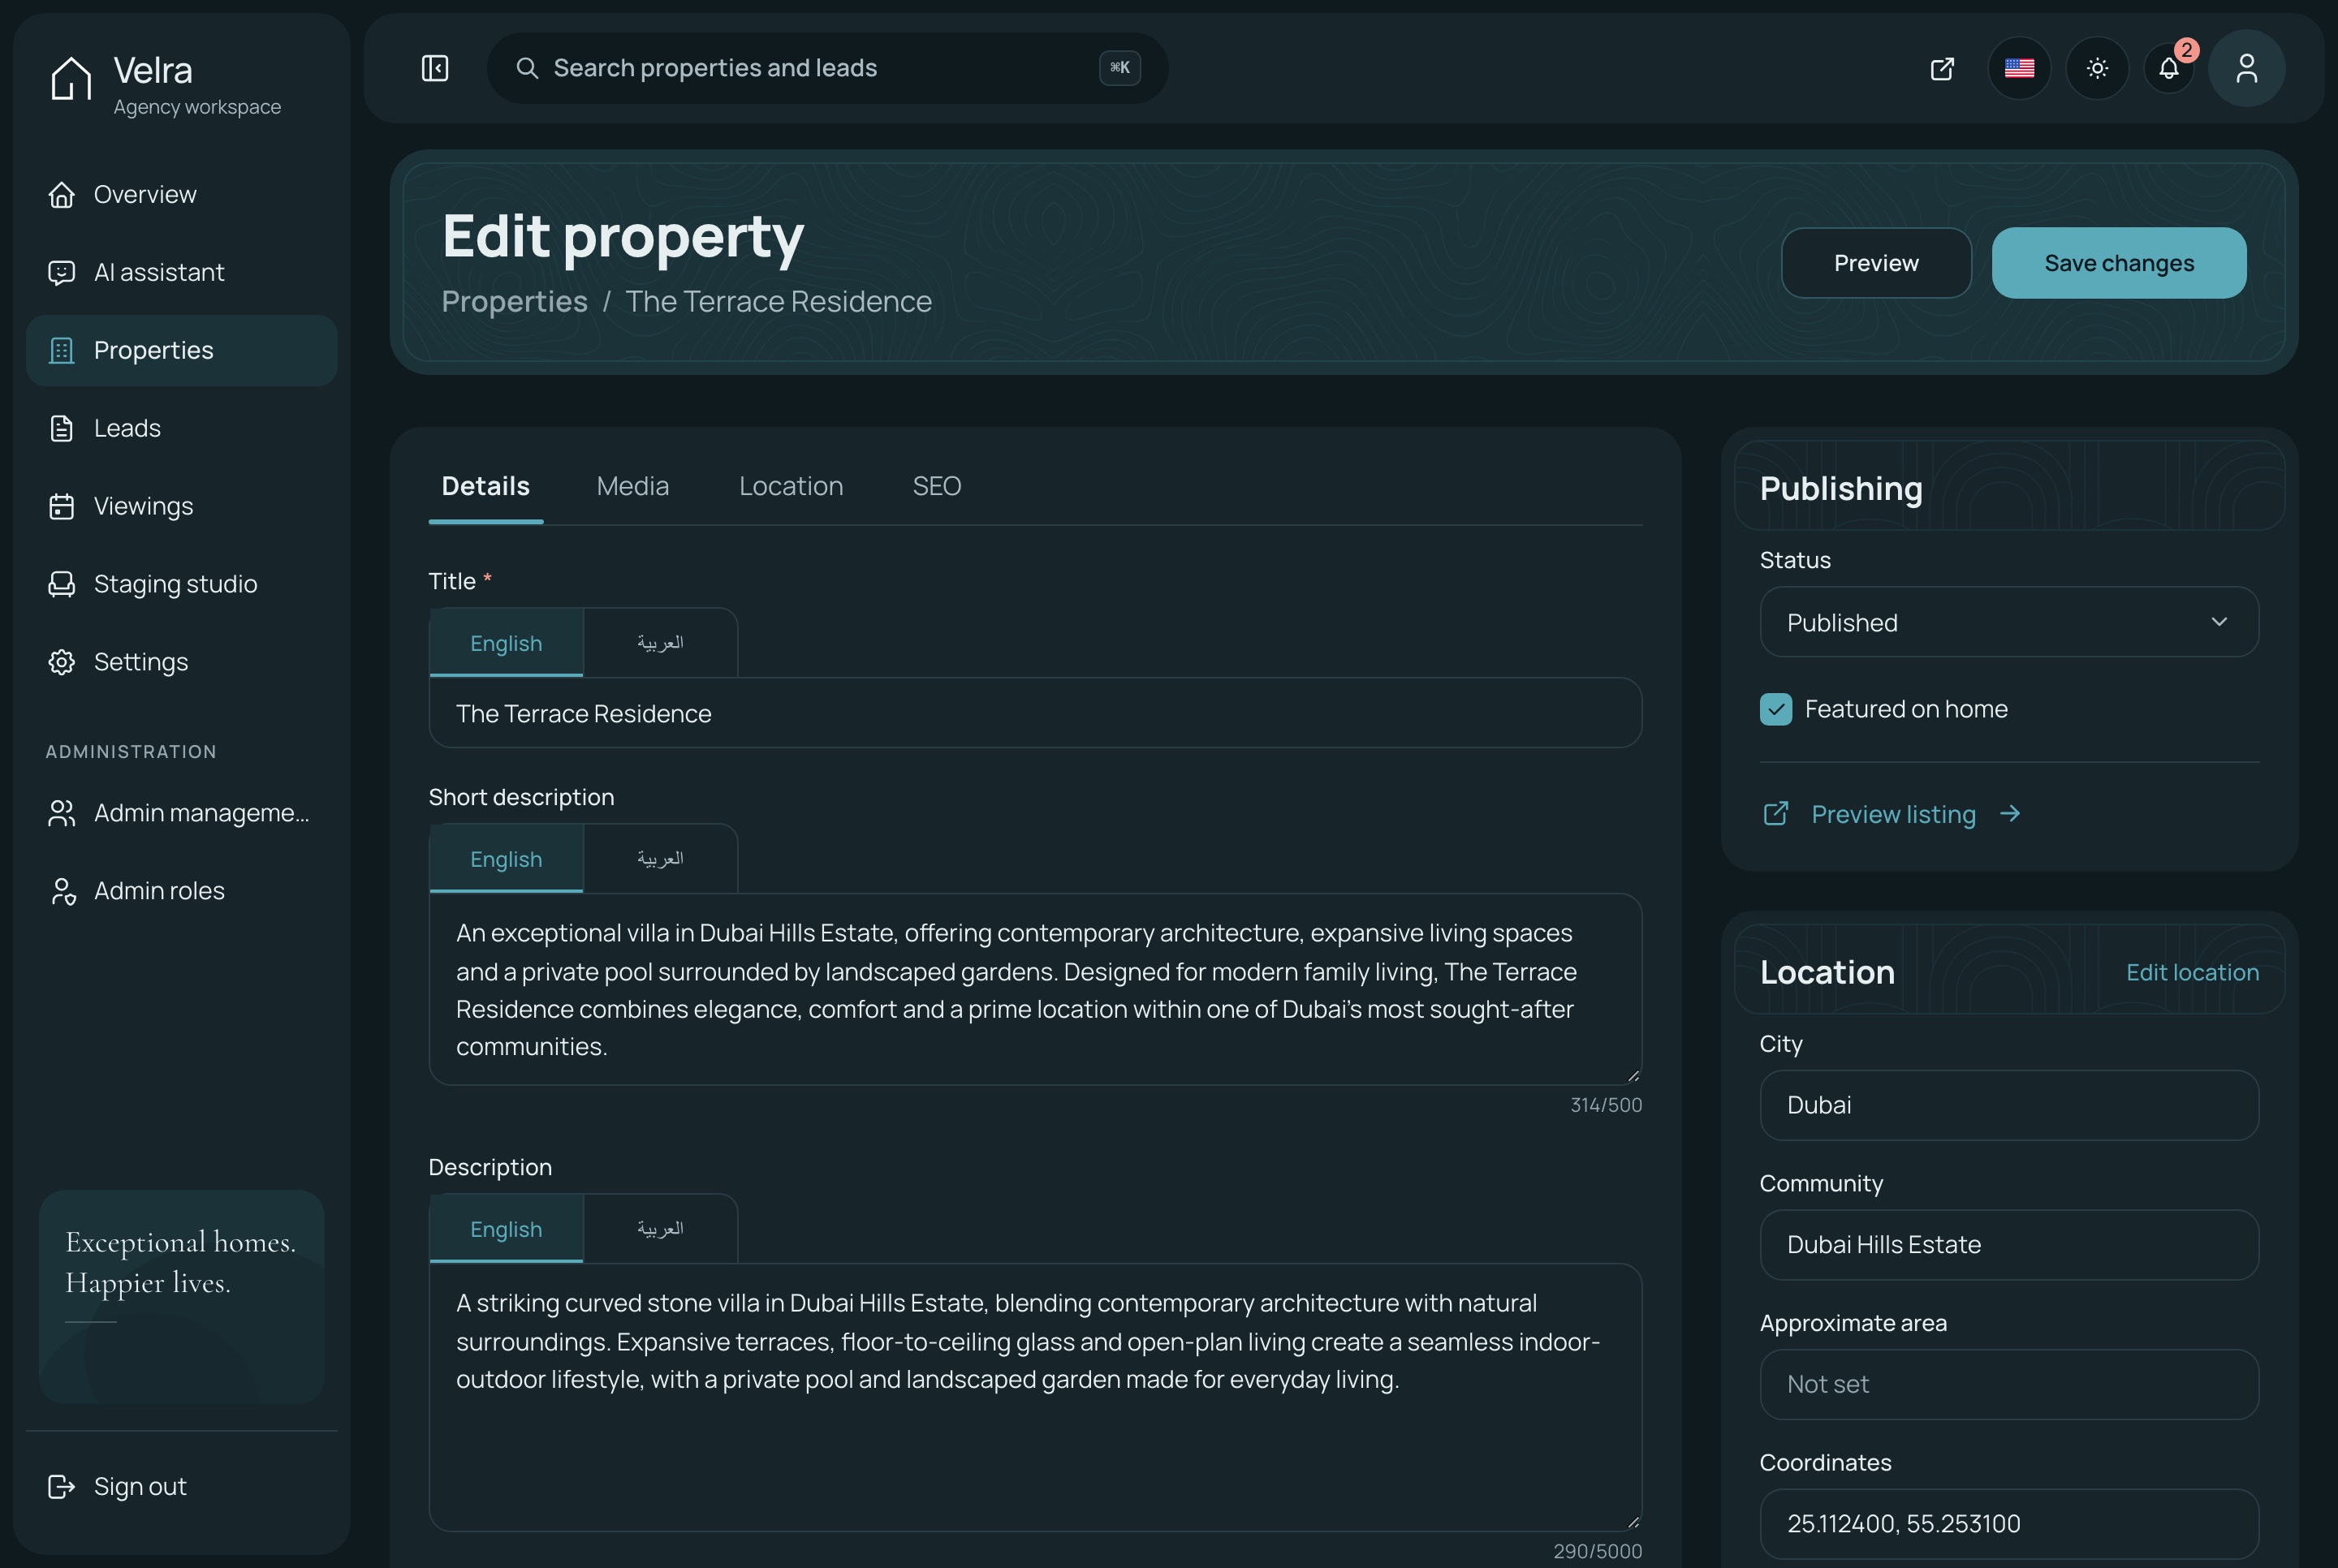Open the external link icon in the top bar
The image size is (2338, 1568).
(1942, 68)
